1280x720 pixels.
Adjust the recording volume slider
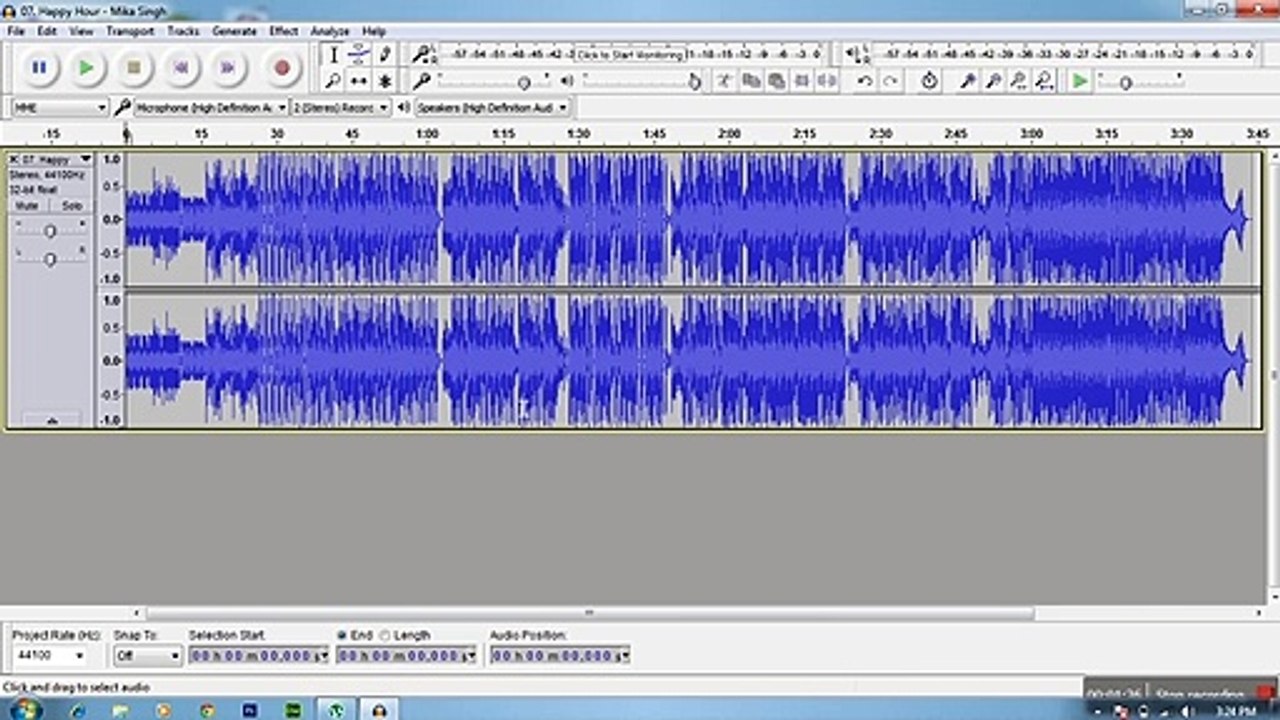523,82
